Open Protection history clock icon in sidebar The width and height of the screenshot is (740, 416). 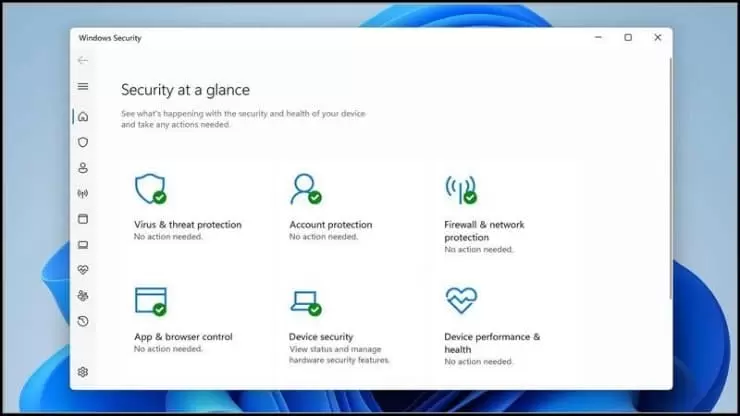(x=83, y=321)
